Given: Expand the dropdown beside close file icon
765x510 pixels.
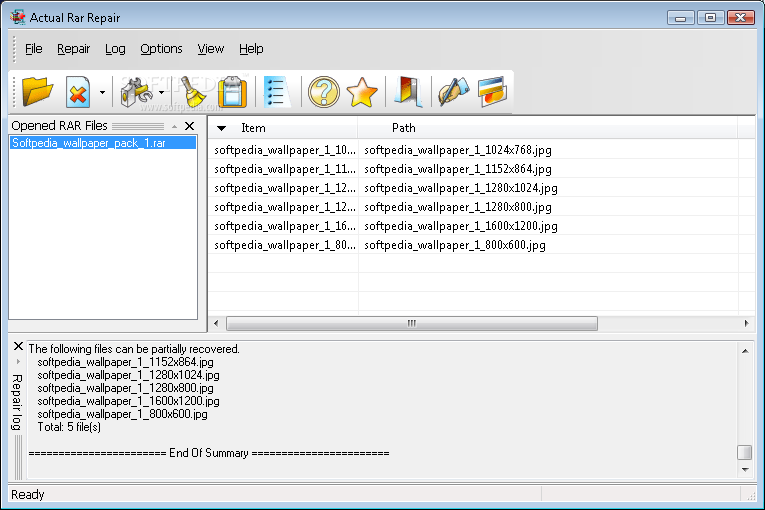Looking at the screenshot, I should 102,92.
